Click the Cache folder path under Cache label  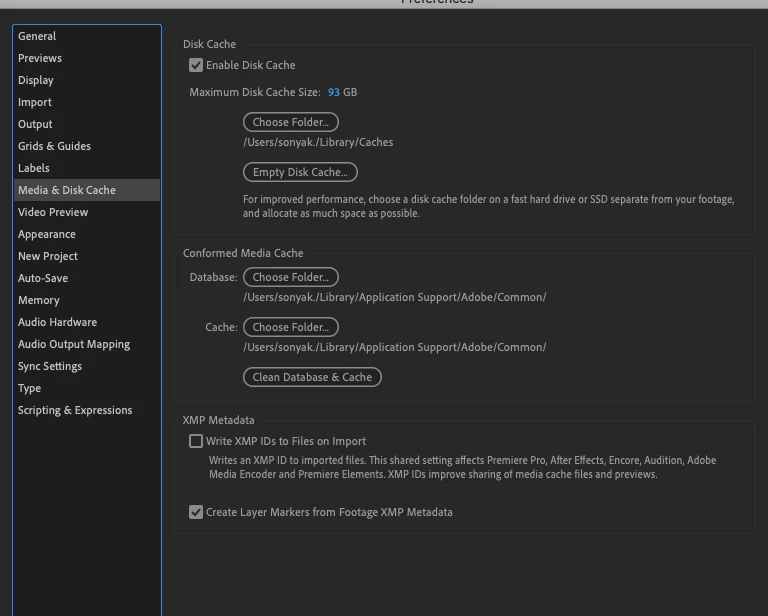click(395, 347)
